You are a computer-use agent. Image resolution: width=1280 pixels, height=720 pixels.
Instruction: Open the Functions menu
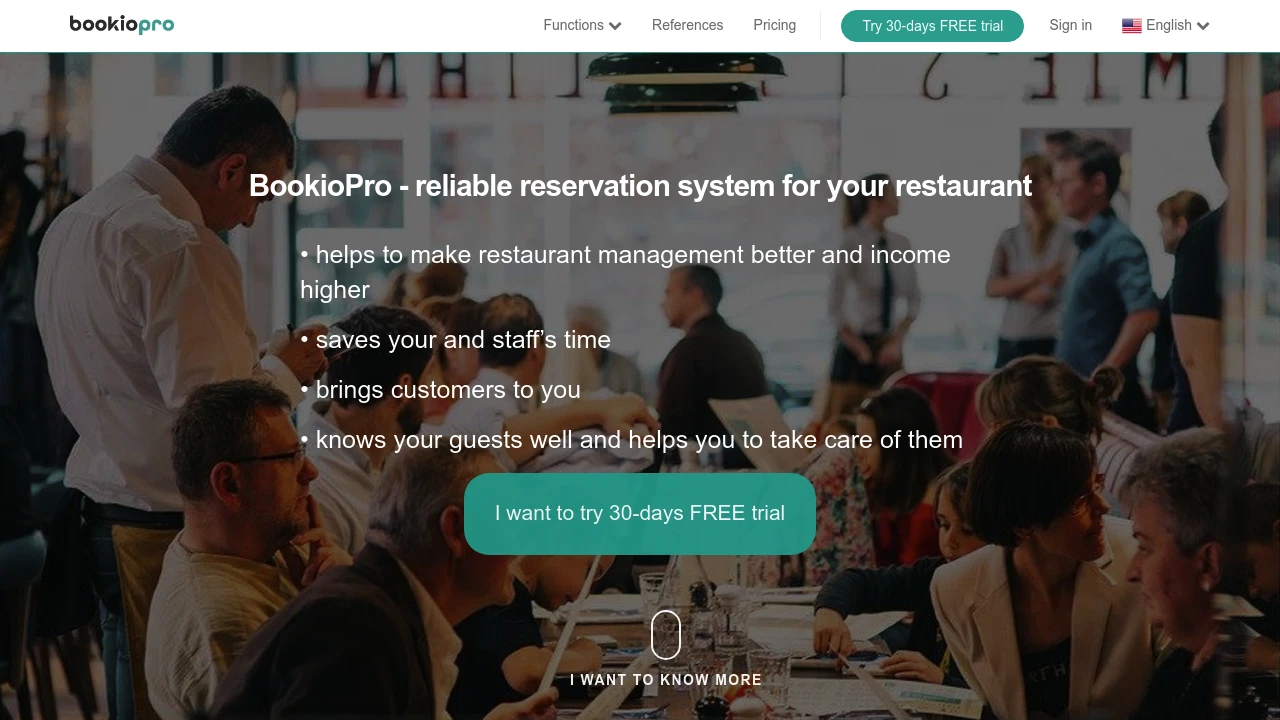click(x=582, y=25)
